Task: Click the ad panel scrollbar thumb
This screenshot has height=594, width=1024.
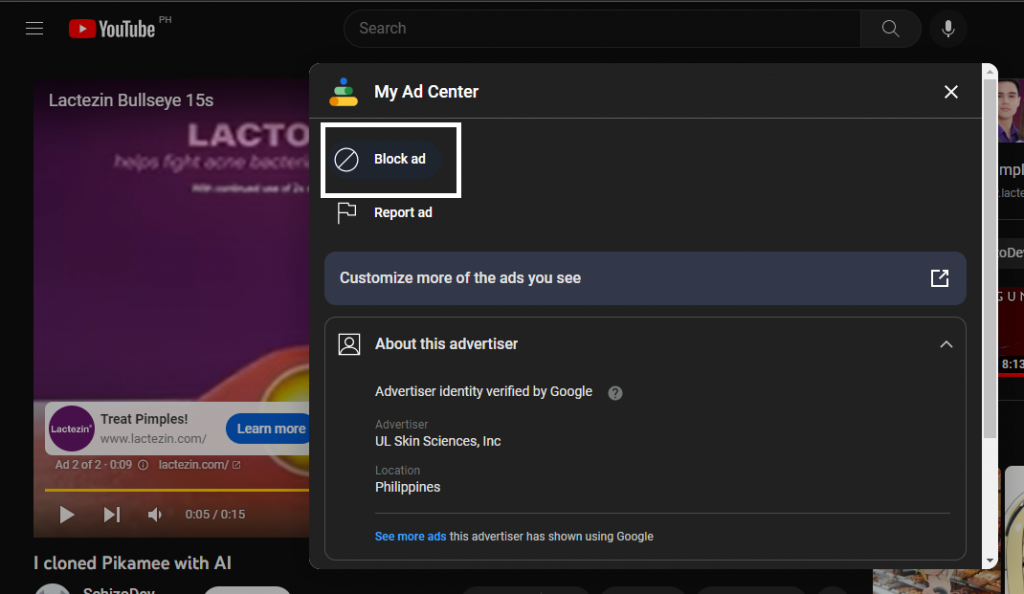Action: click(x=990, y=258)
